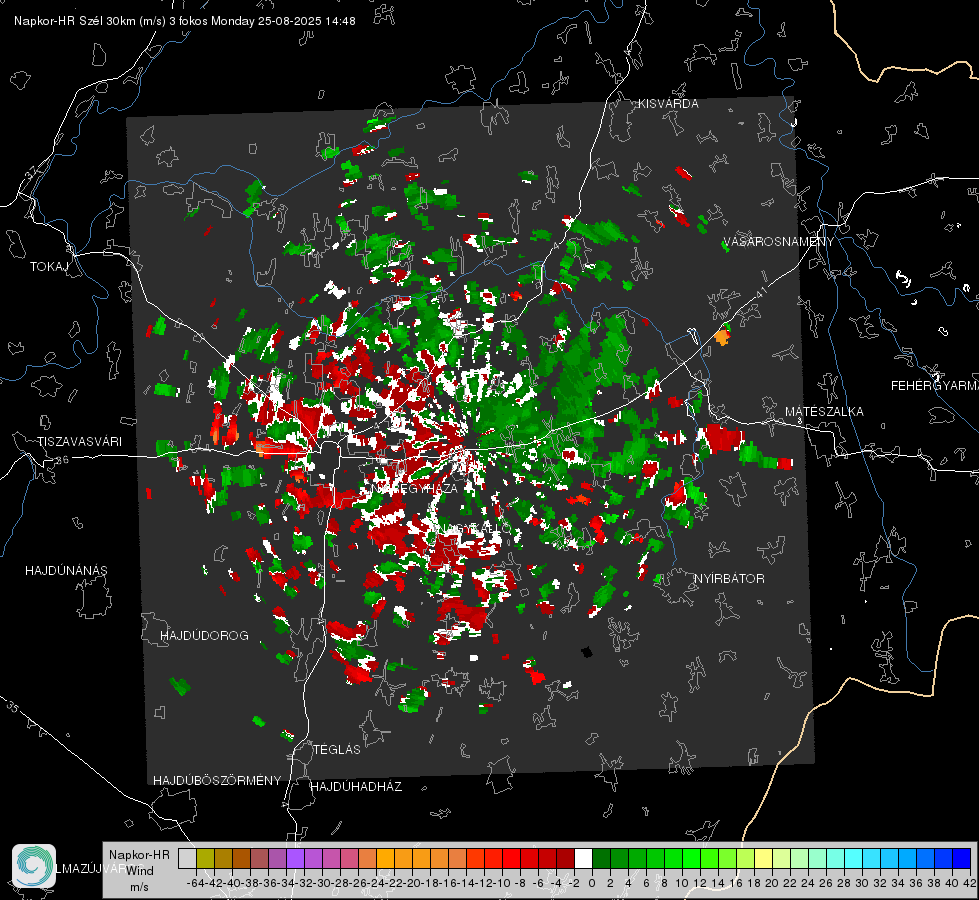Pick the pale yellow swatch between 18 and 20
Screen dimensions: 979x900
coord(764,858)
